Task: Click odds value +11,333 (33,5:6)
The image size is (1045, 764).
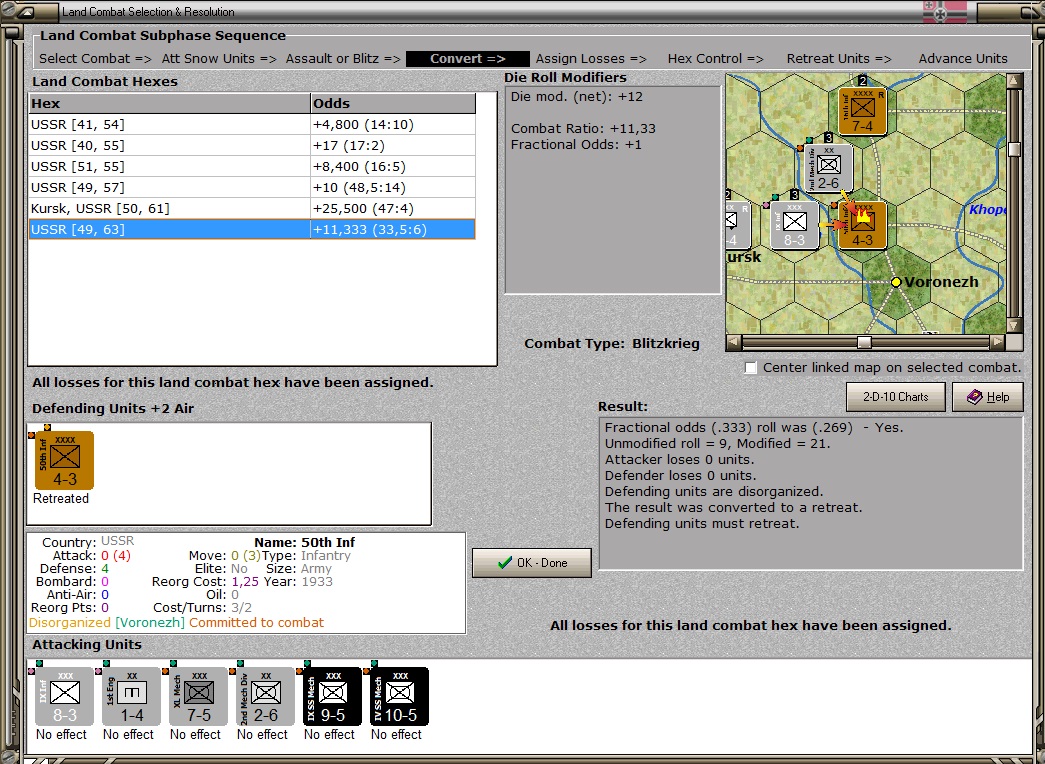Action: coord(370,229)
